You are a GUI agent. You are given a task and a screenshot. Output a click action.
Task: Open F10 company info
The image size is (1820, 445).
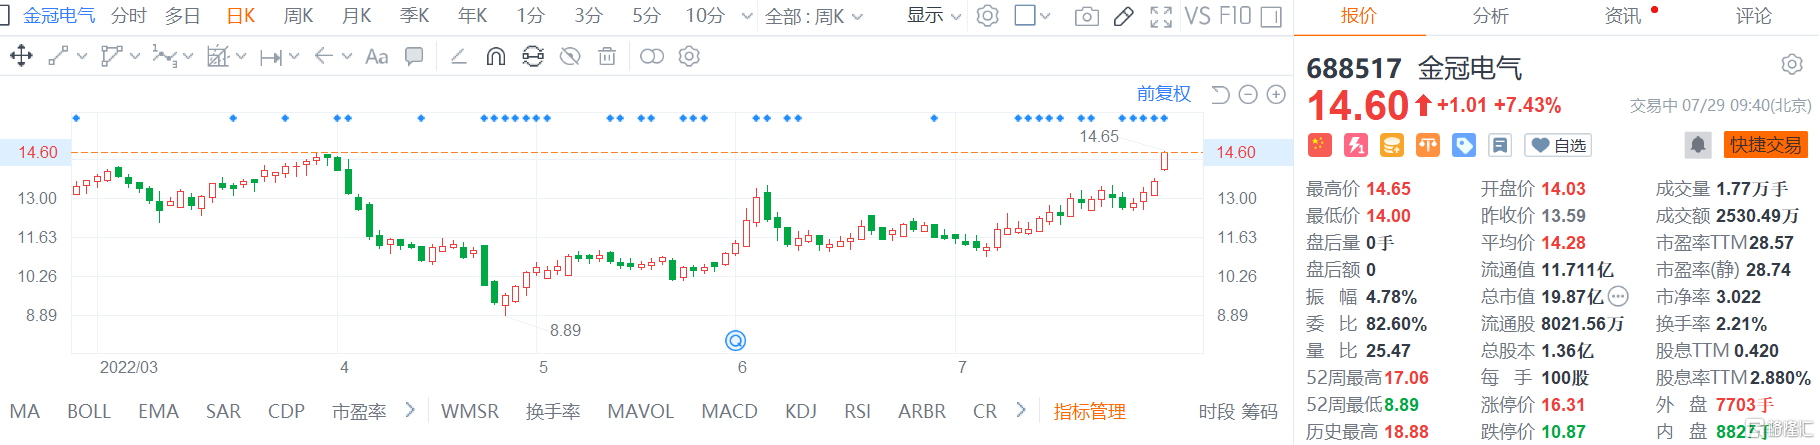click(1235, 16)
